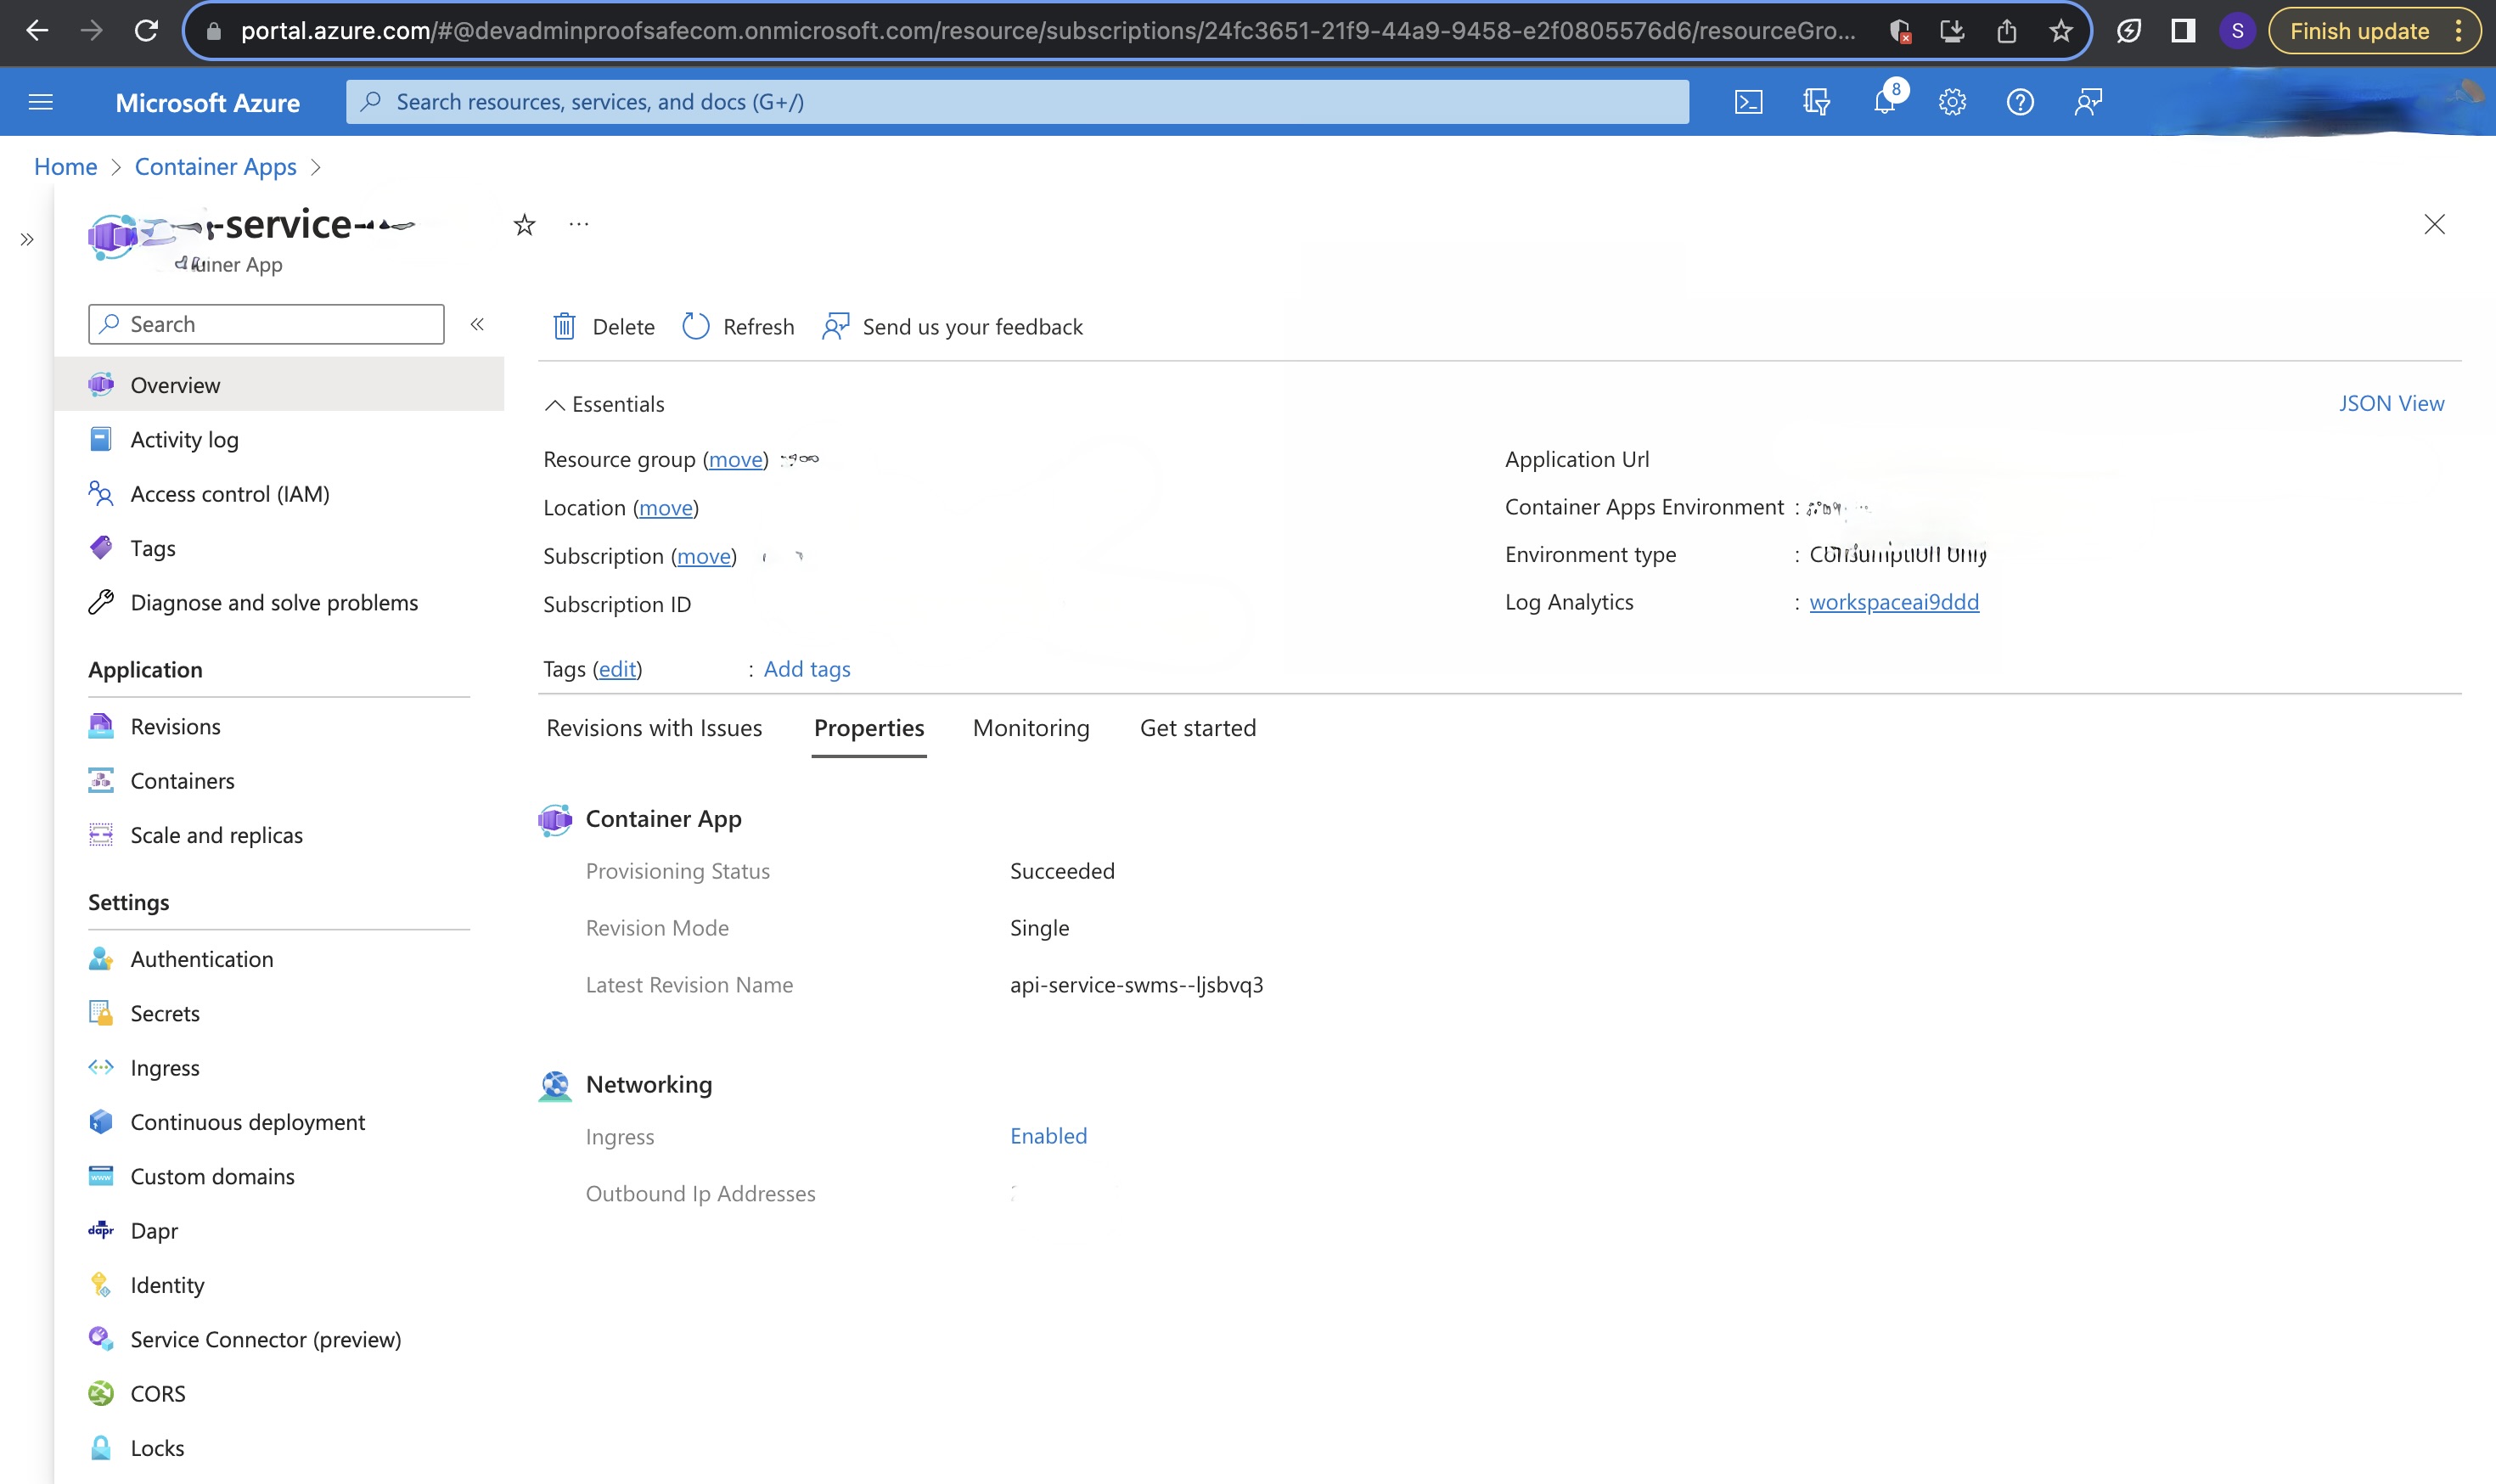Open the workspaceai9ddd Log Analytics link

[x=1894, y=601]
